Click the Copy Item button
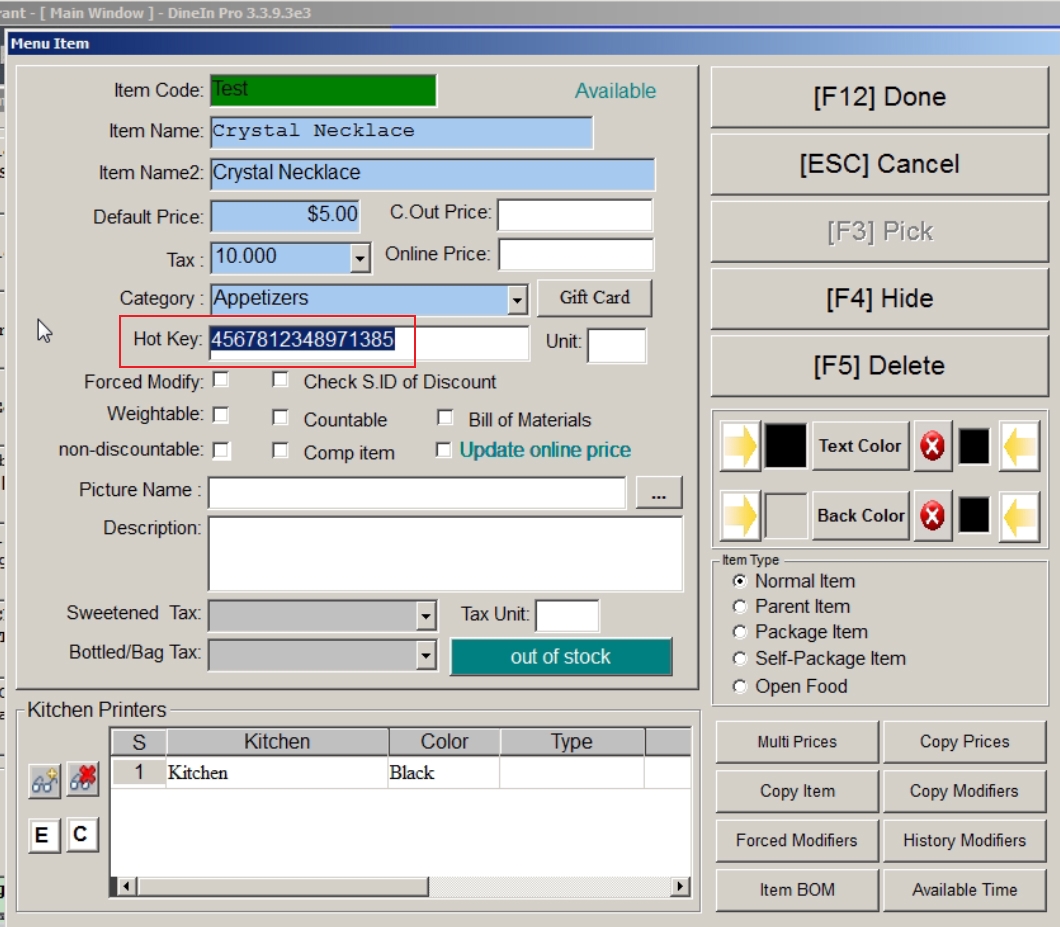Image resolution: width=1060 pixels, height=927 pixels. point(797,791)
